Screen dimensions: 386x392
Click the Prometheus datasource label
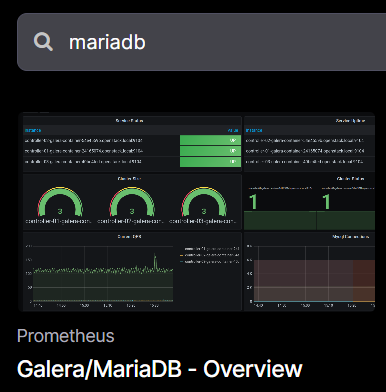coord(66,336)
